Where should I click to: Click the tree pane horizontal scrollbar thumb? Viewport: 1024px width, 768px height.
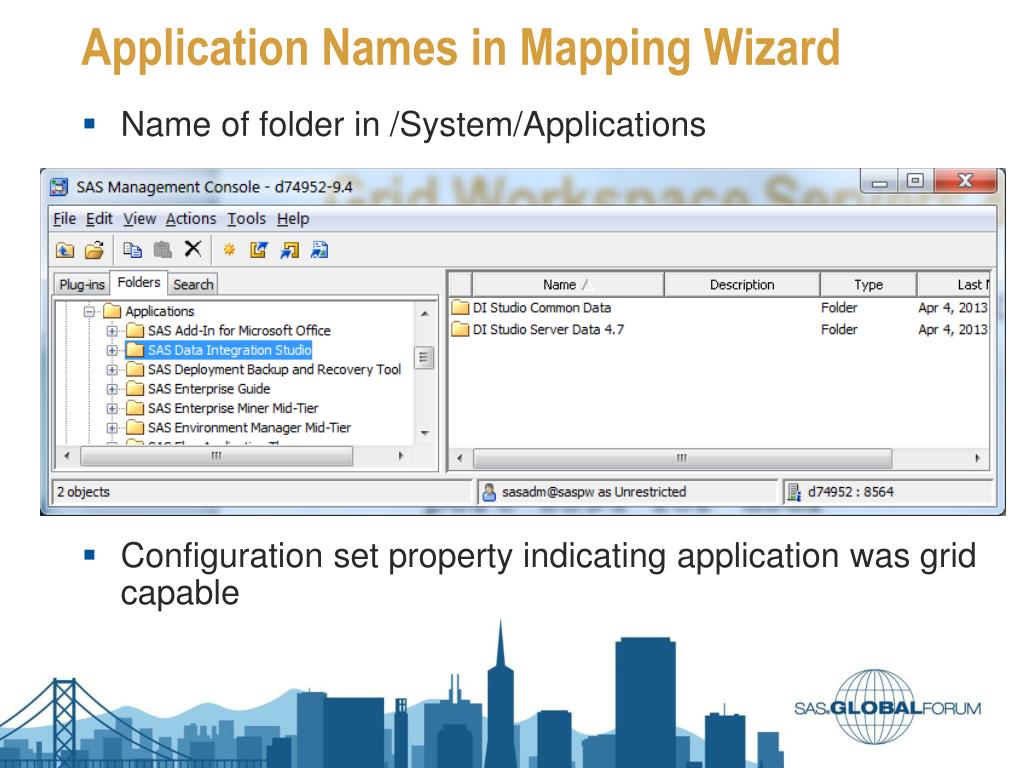pyautogui.click(x=217, y=456)
